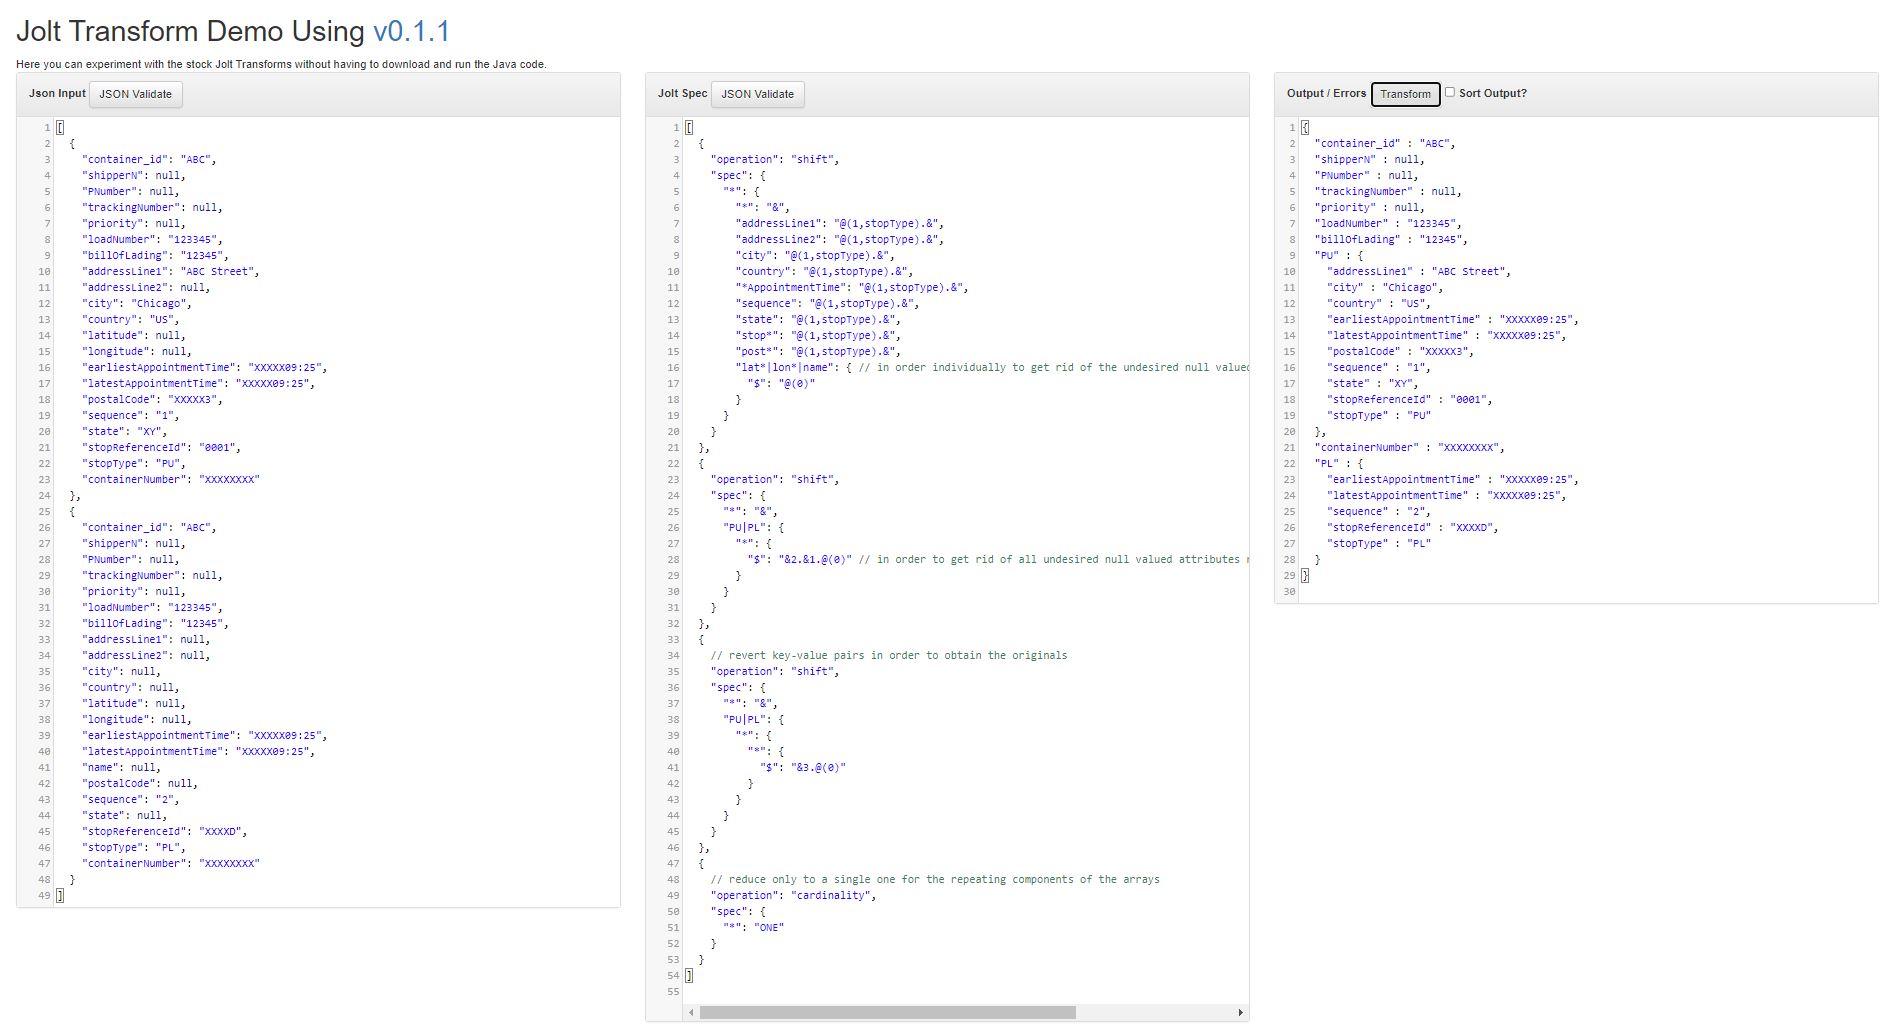
Task: Click "$": "&2.&1.@(0)" line in Jolt Spec
Action: coord(998,559)
